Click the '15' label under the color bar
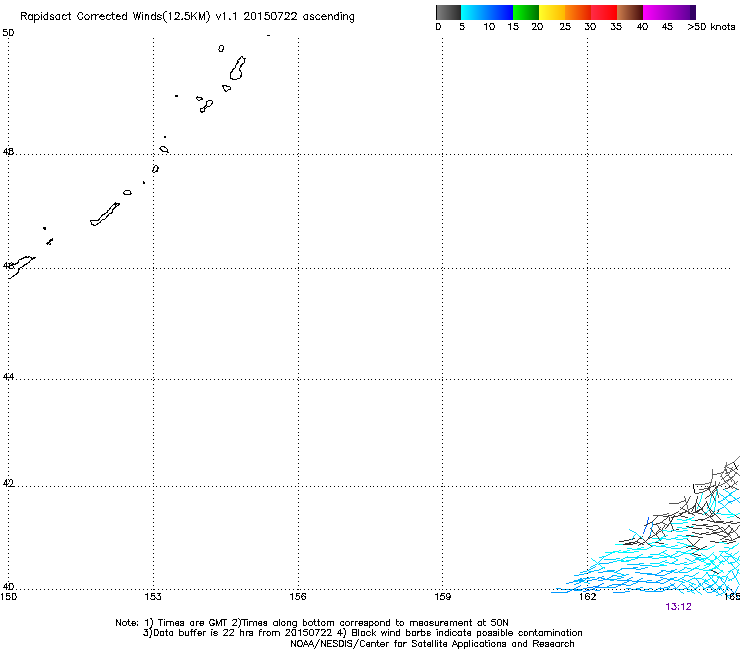Image resolution: width=740 pixels, height=650 pixels. 513,27
